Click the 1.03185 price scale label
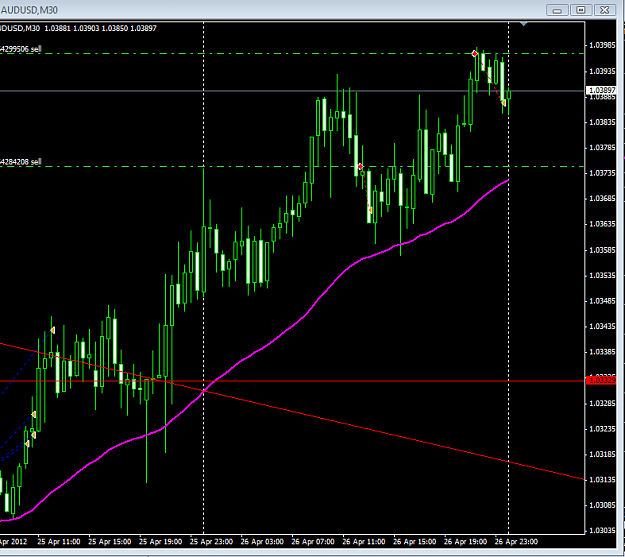Viewport: 625px width, 557px height. [x=602, y=455]
